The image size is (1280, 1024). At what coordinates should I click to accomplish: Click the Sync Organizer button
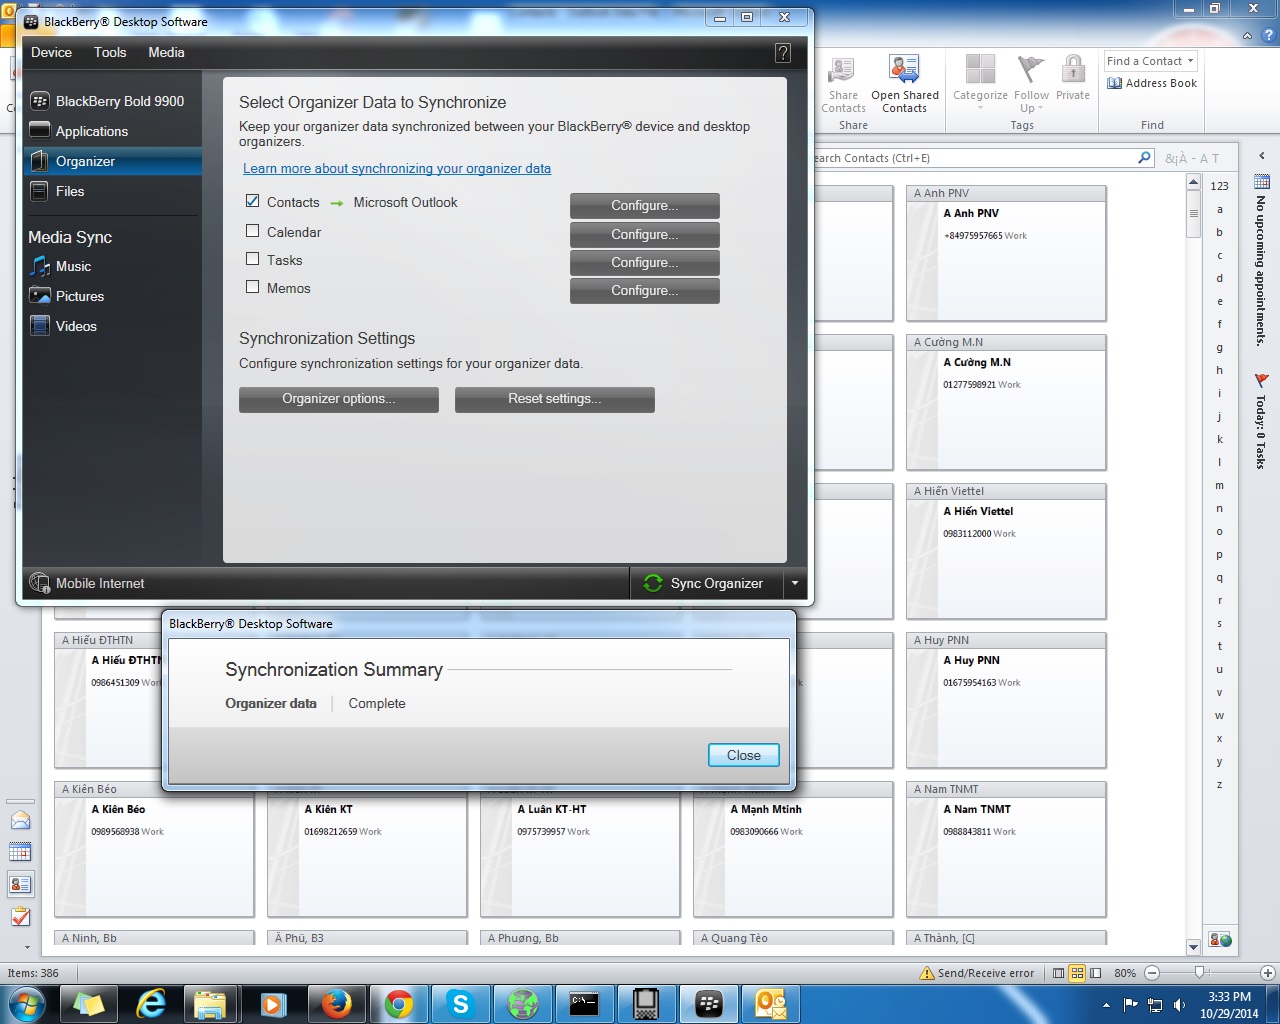(x=707, y=583)
